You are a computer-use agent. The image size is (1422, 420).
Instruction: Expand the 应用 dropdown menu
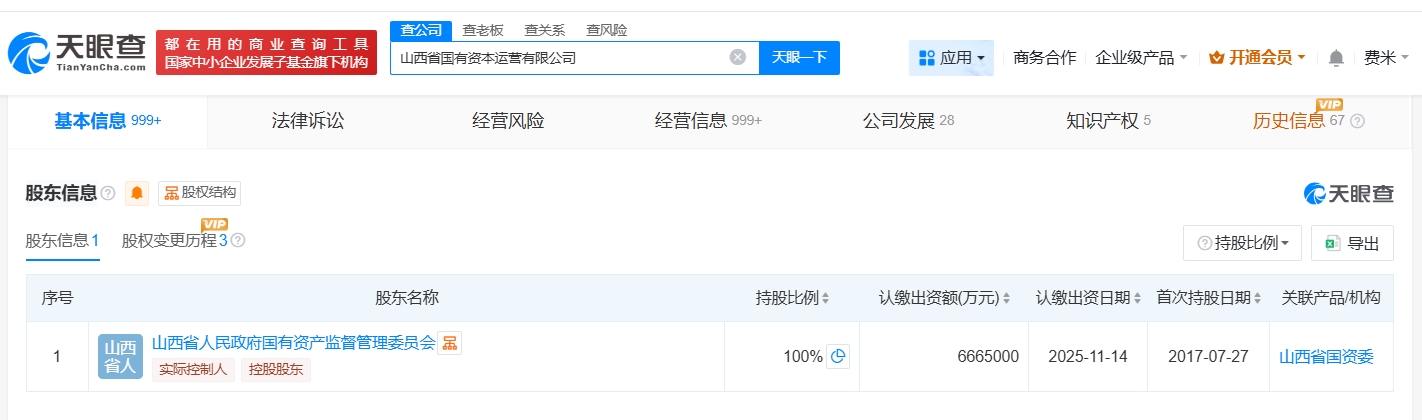coord(951,58)
